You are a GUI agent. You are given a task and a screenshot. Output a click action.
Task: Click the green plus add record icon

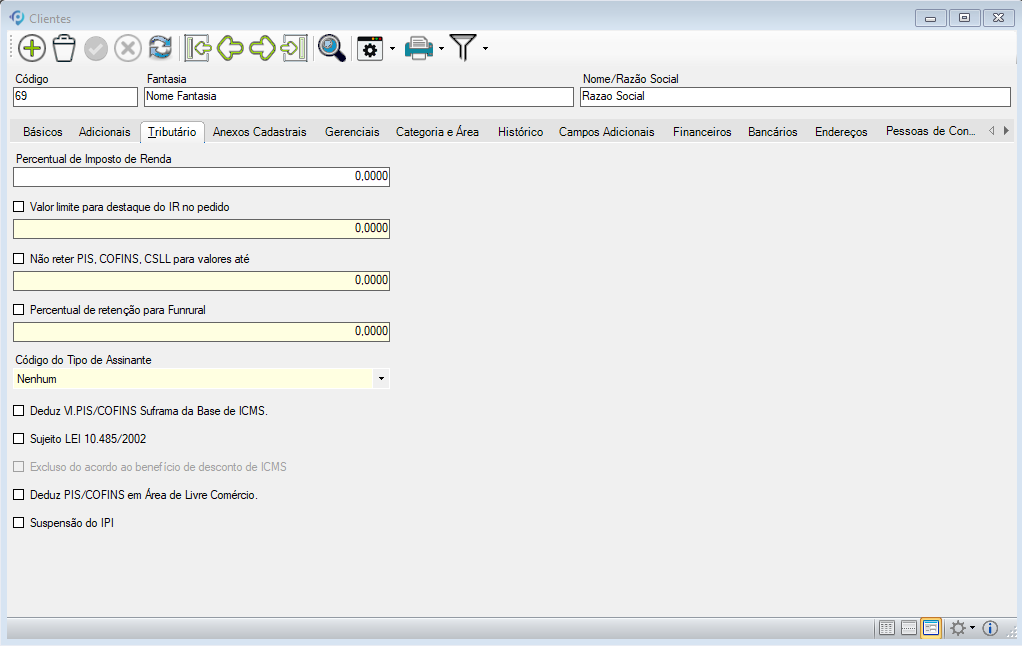click(32, 48)
